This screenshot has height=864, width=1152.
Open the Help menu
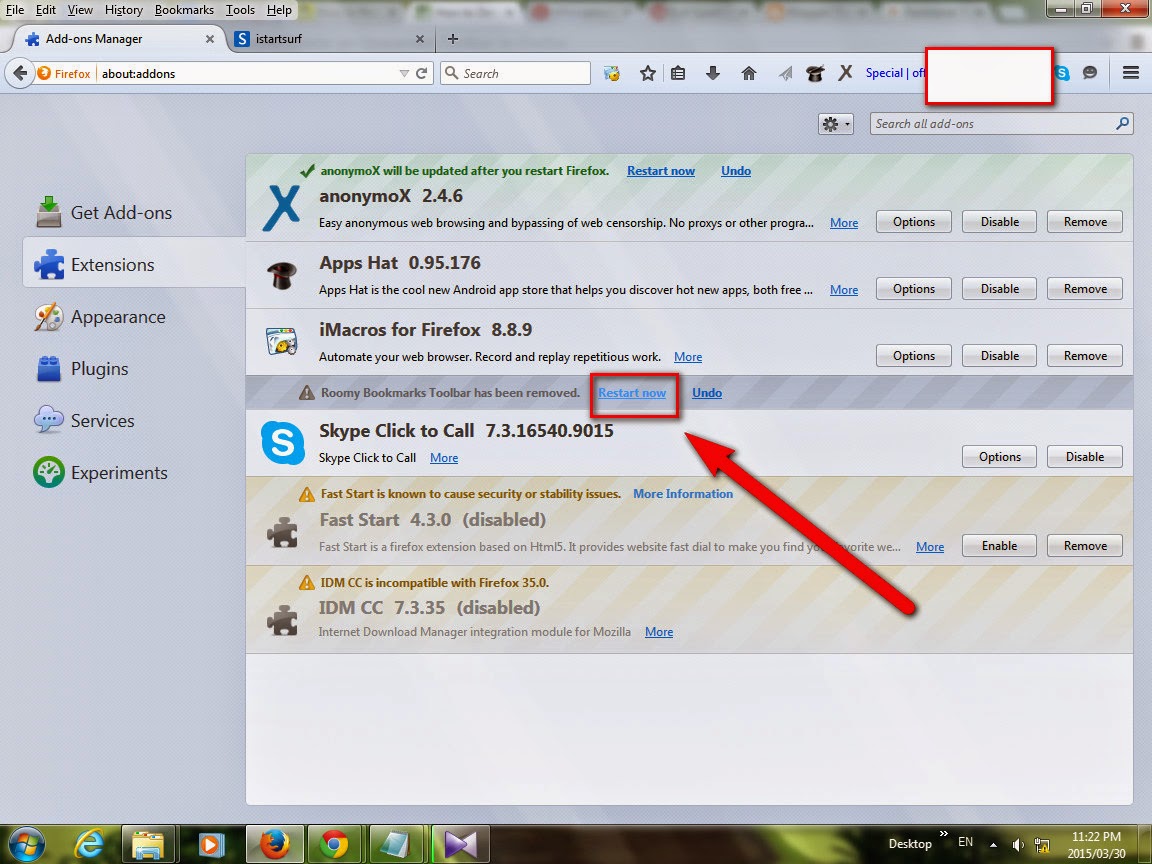click(x=279, y=10)
